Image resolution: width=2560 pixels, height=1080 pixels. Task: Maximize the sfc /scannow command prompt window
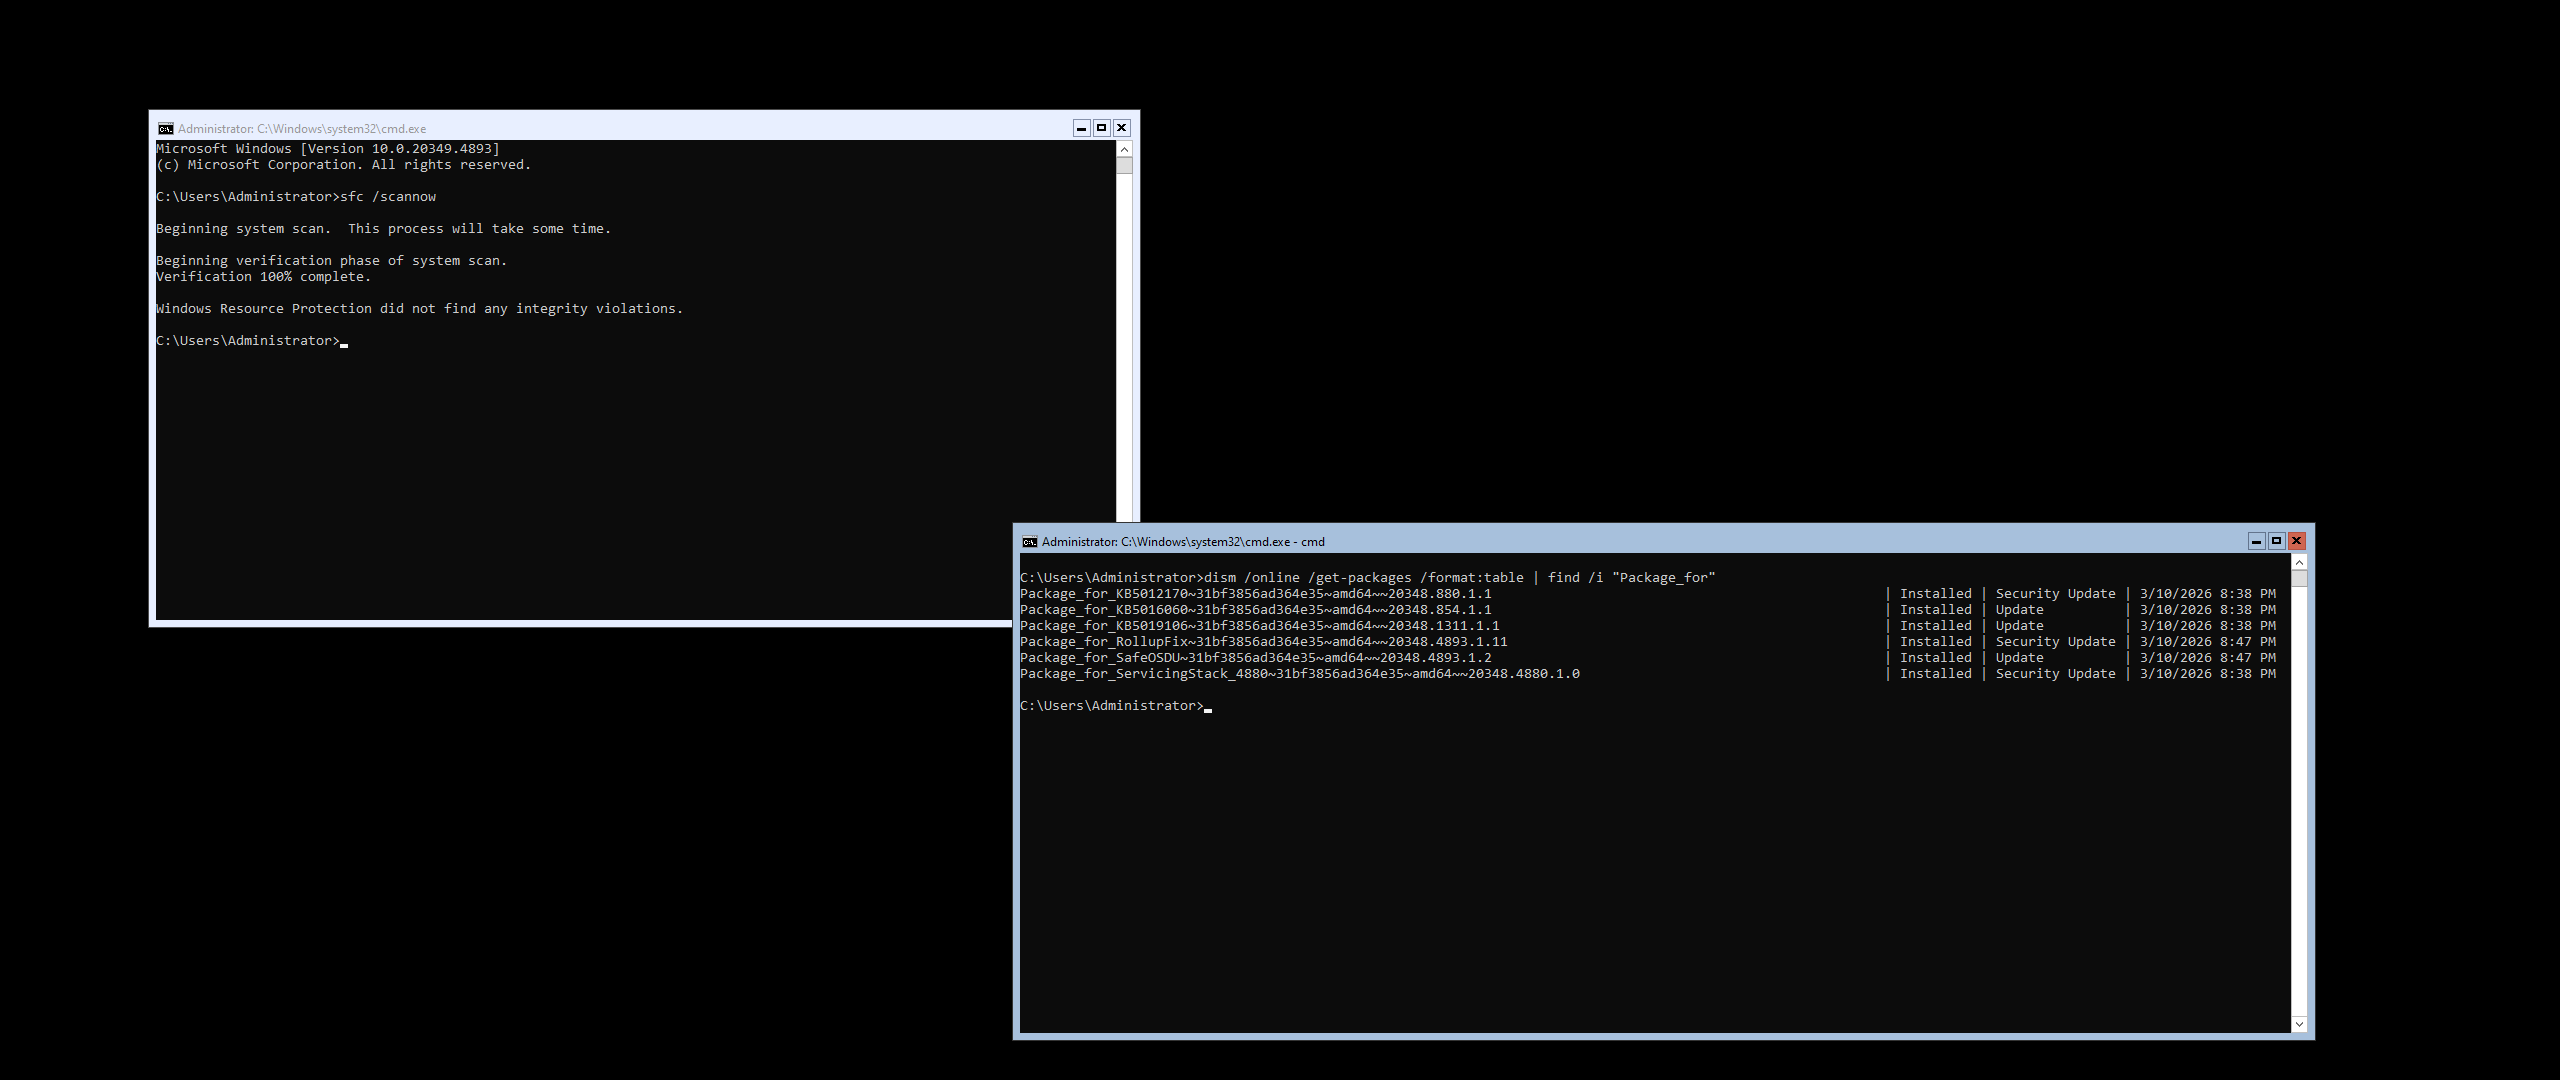(1101, 128)
